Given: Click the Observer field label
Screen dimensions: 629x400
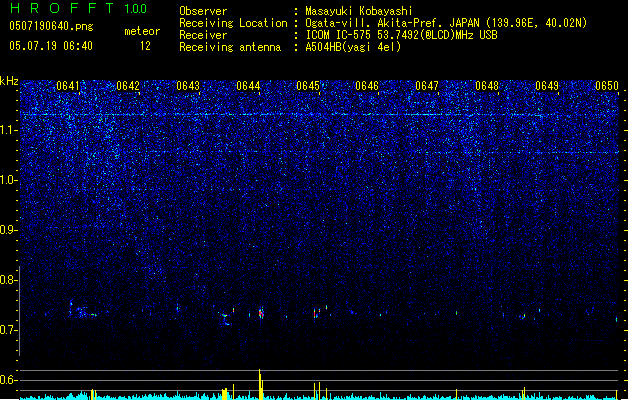Looking at the screenshot, I should (x=203, y=11).
